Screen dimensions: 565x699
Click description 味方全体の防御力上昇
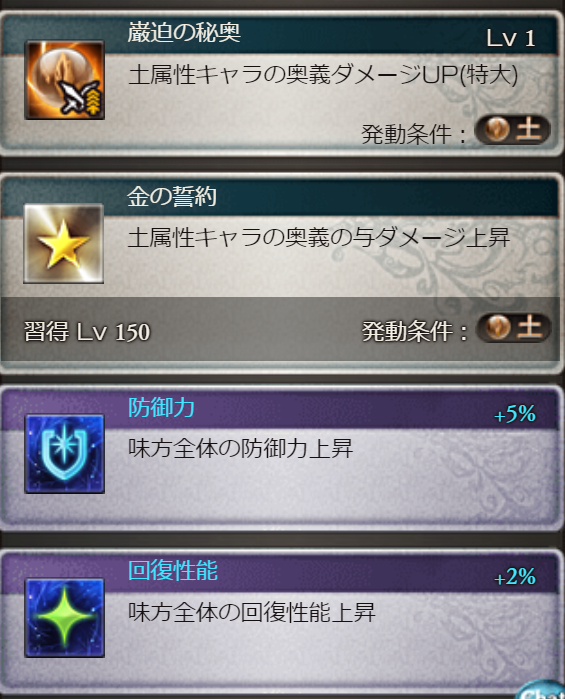[x=241, y=448]
